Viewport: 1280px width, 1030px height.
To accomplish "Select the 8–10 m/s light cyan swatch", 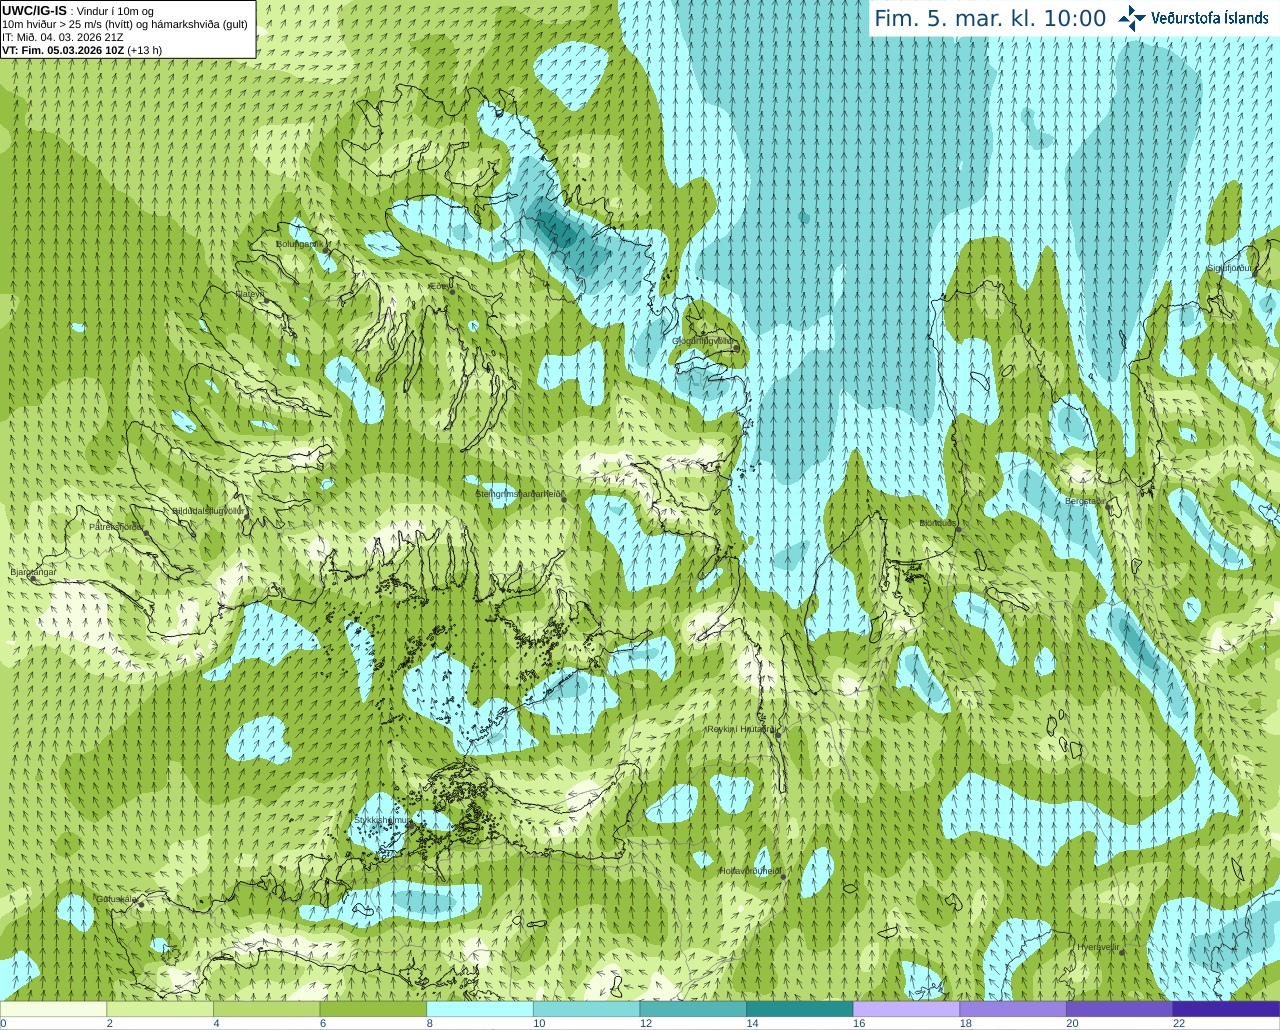I will coord(480,1009).
